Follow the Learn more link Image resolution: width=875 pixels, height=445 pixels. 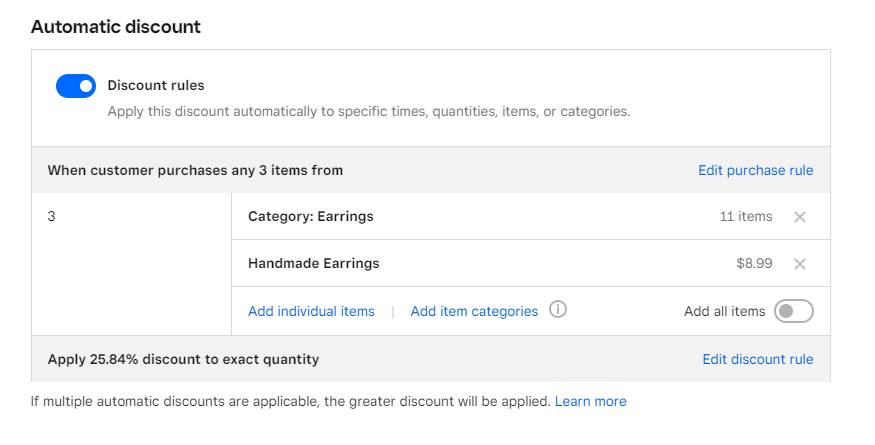[x=590, y=401]
